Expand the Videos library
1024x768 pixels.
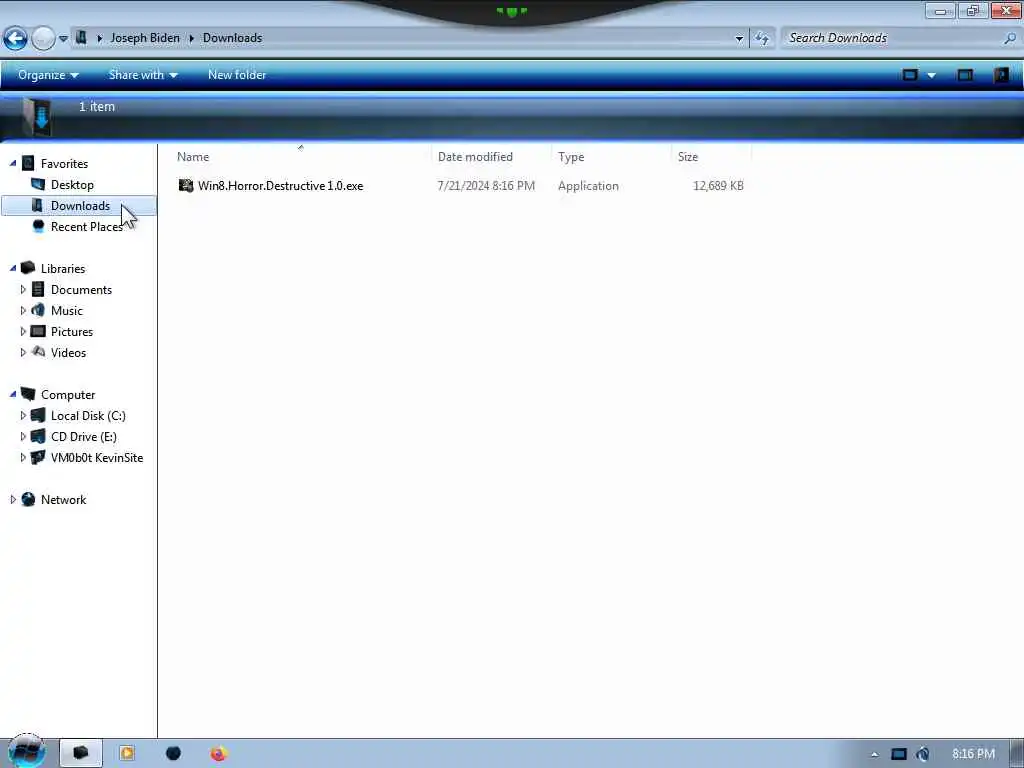click(23, 352)
